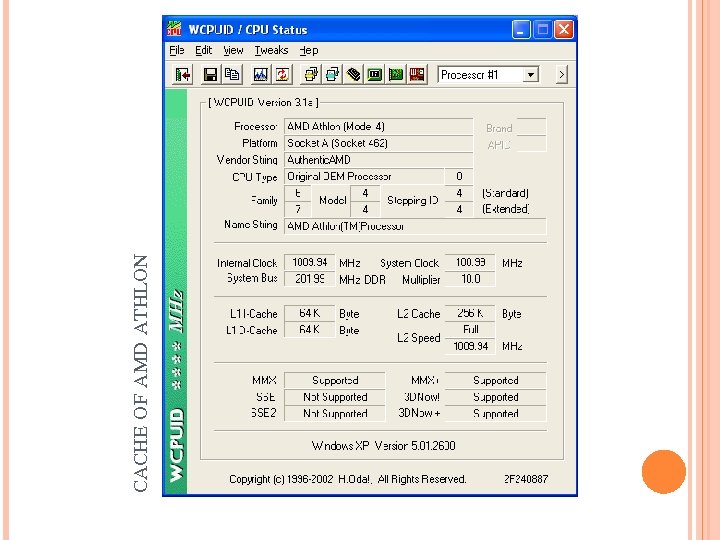Click the MMX Supported field
The image size is (720, 540).
(x=335, y=380)
